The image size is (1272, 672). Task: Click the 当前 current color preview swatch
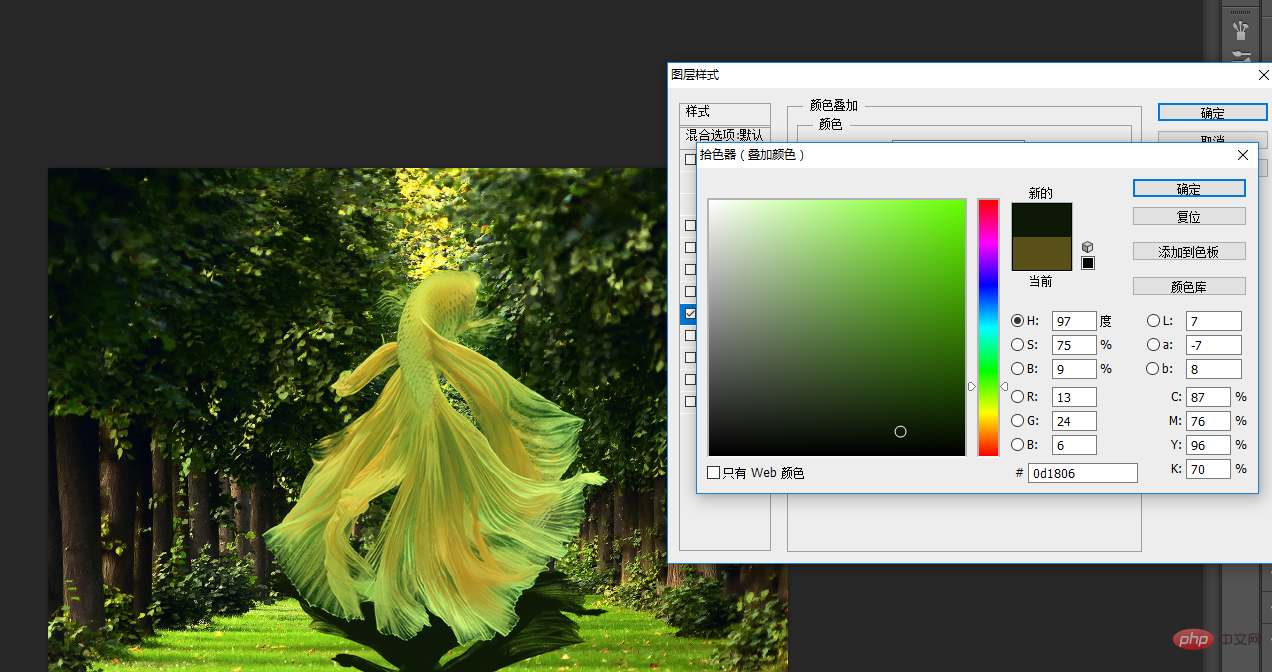pos(1042,253)
